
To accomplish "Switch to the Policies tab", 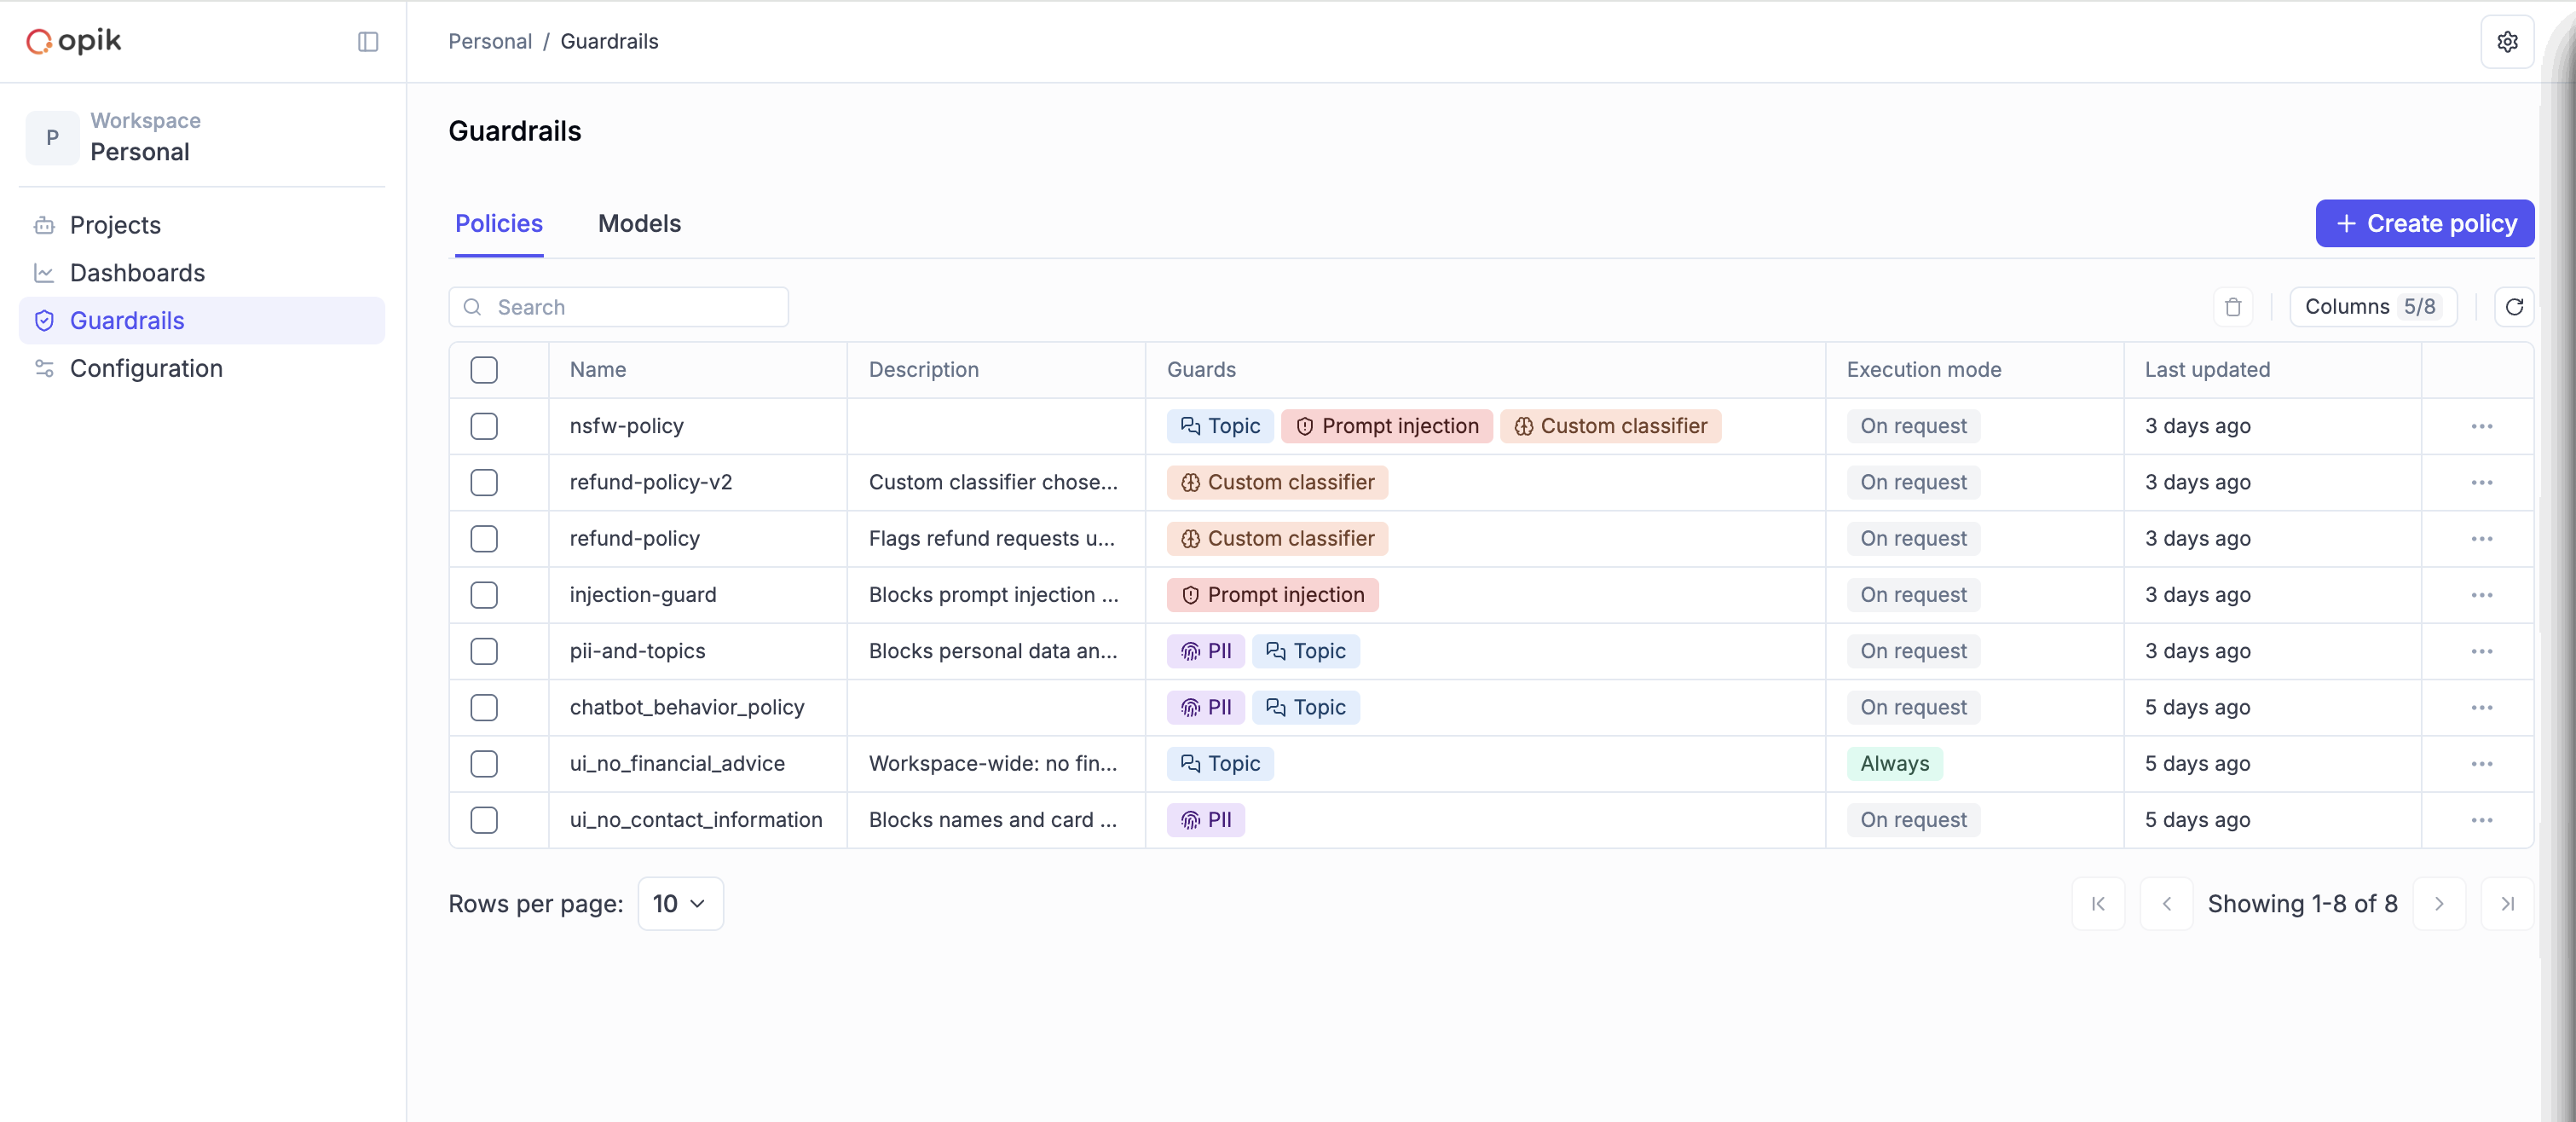I will click(498, 224).
